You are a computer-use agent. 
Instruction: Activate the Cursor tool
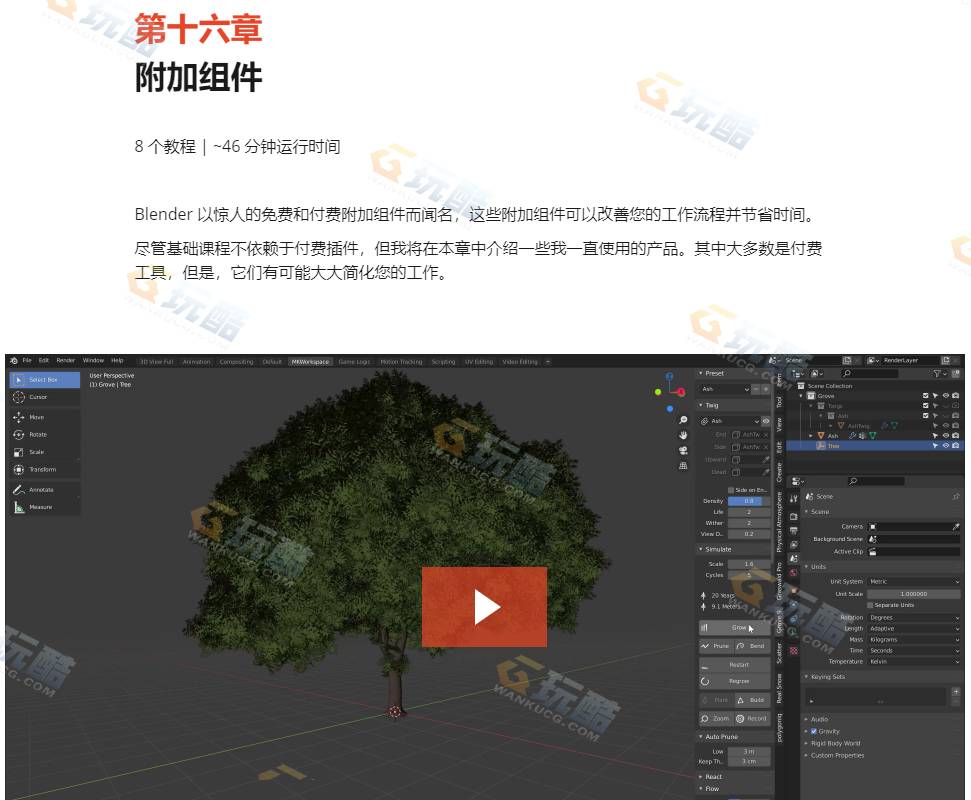(45, 397)
